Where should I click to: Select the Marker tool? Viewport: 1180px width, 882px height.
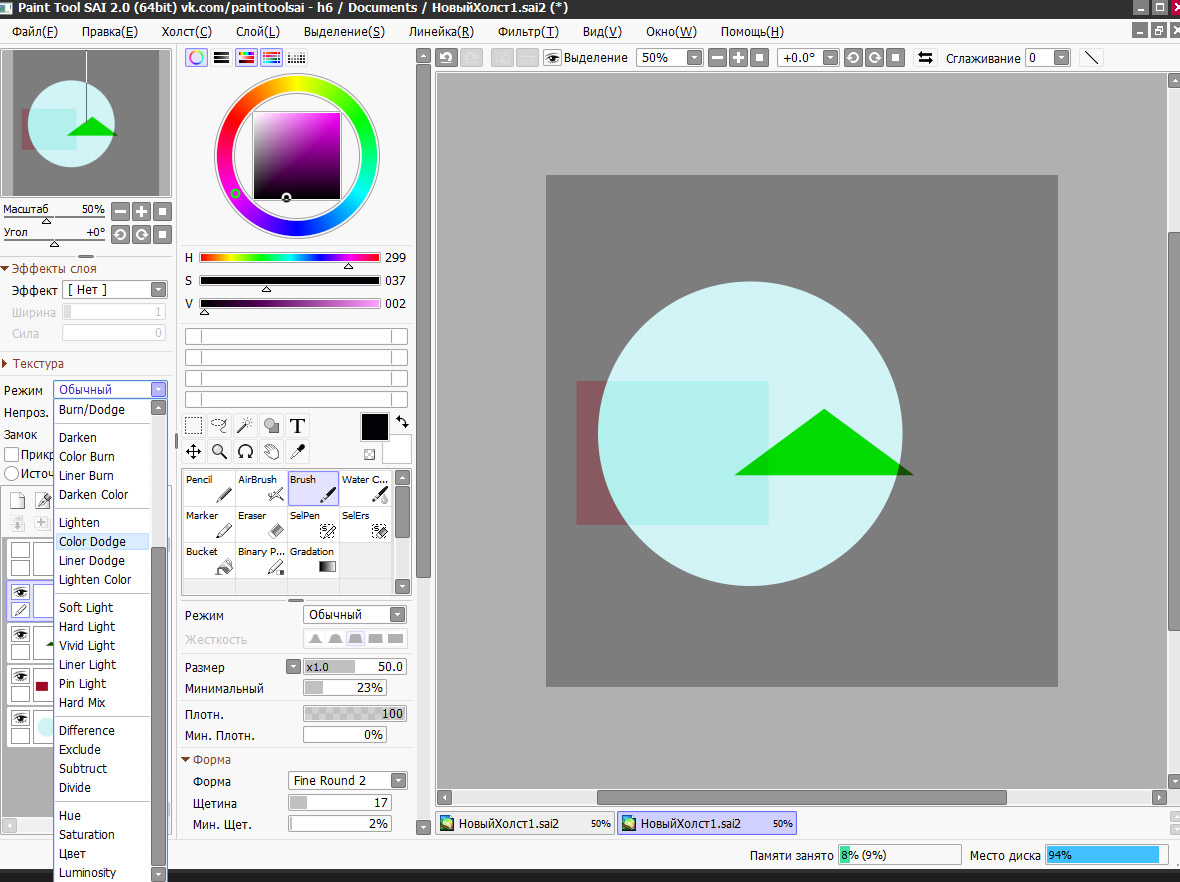click(x=208, y=525)
